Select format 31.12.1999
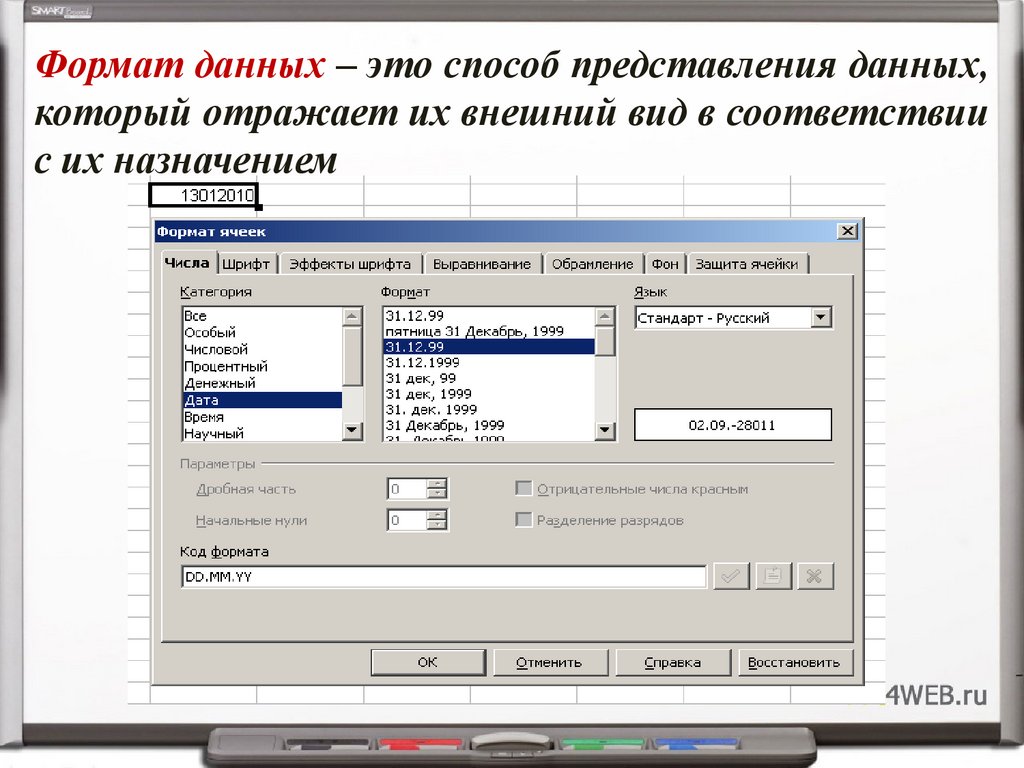 click(489, 362)
